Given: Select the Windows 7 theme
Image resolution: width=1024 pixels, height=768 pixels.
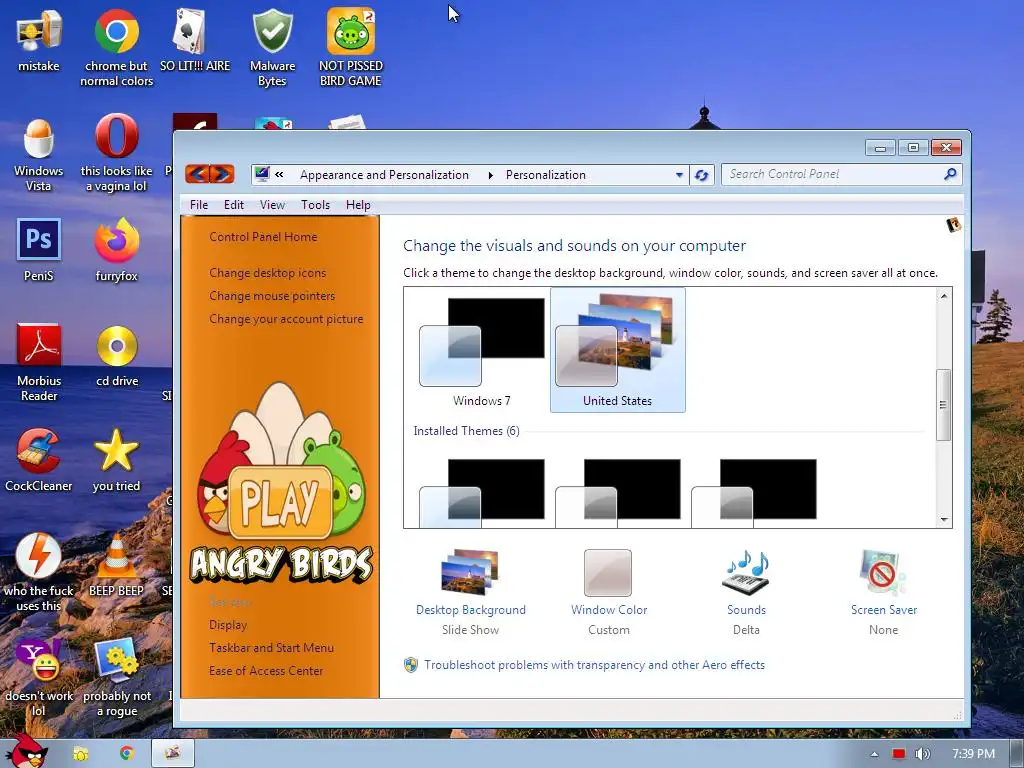Looking at the screenshot, I should point(482,351).
